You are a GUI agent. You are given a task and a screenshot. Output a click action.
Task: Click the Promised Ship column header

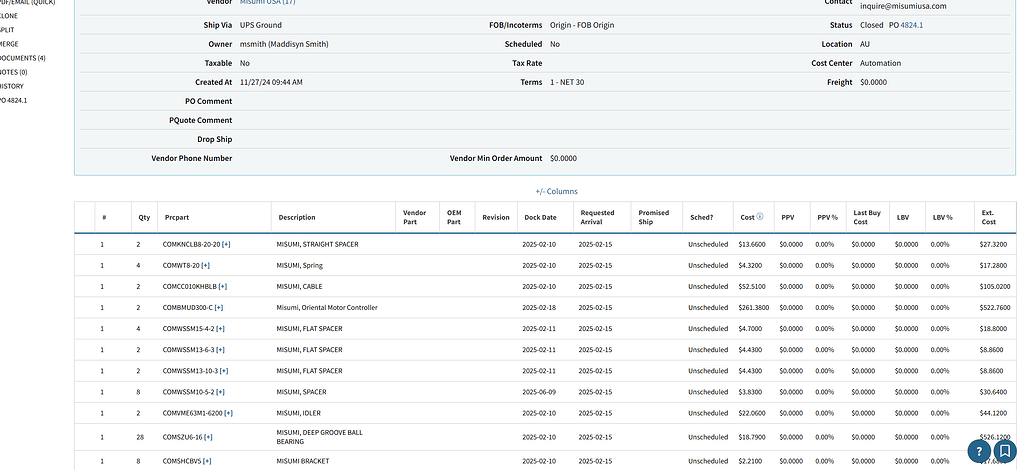[654, 217]
